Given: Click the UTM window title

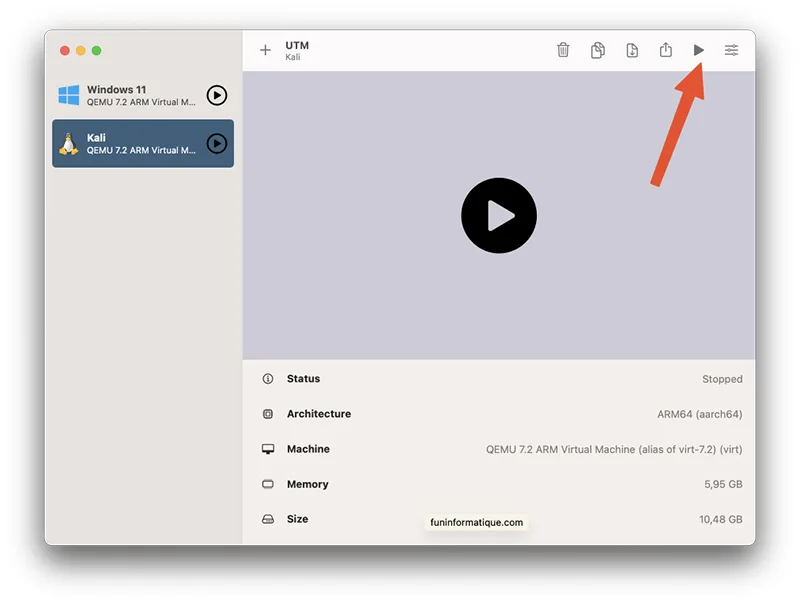Looking at the screenshot, I should (297, 45).
